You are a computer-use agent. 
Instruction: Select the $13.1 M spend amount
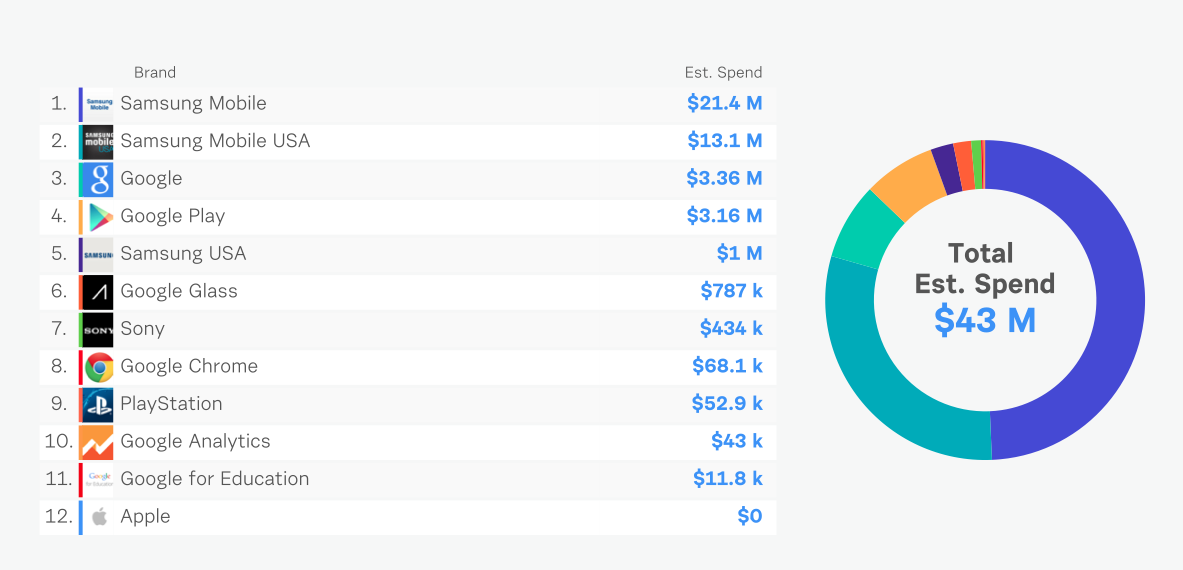pos(724,141)
